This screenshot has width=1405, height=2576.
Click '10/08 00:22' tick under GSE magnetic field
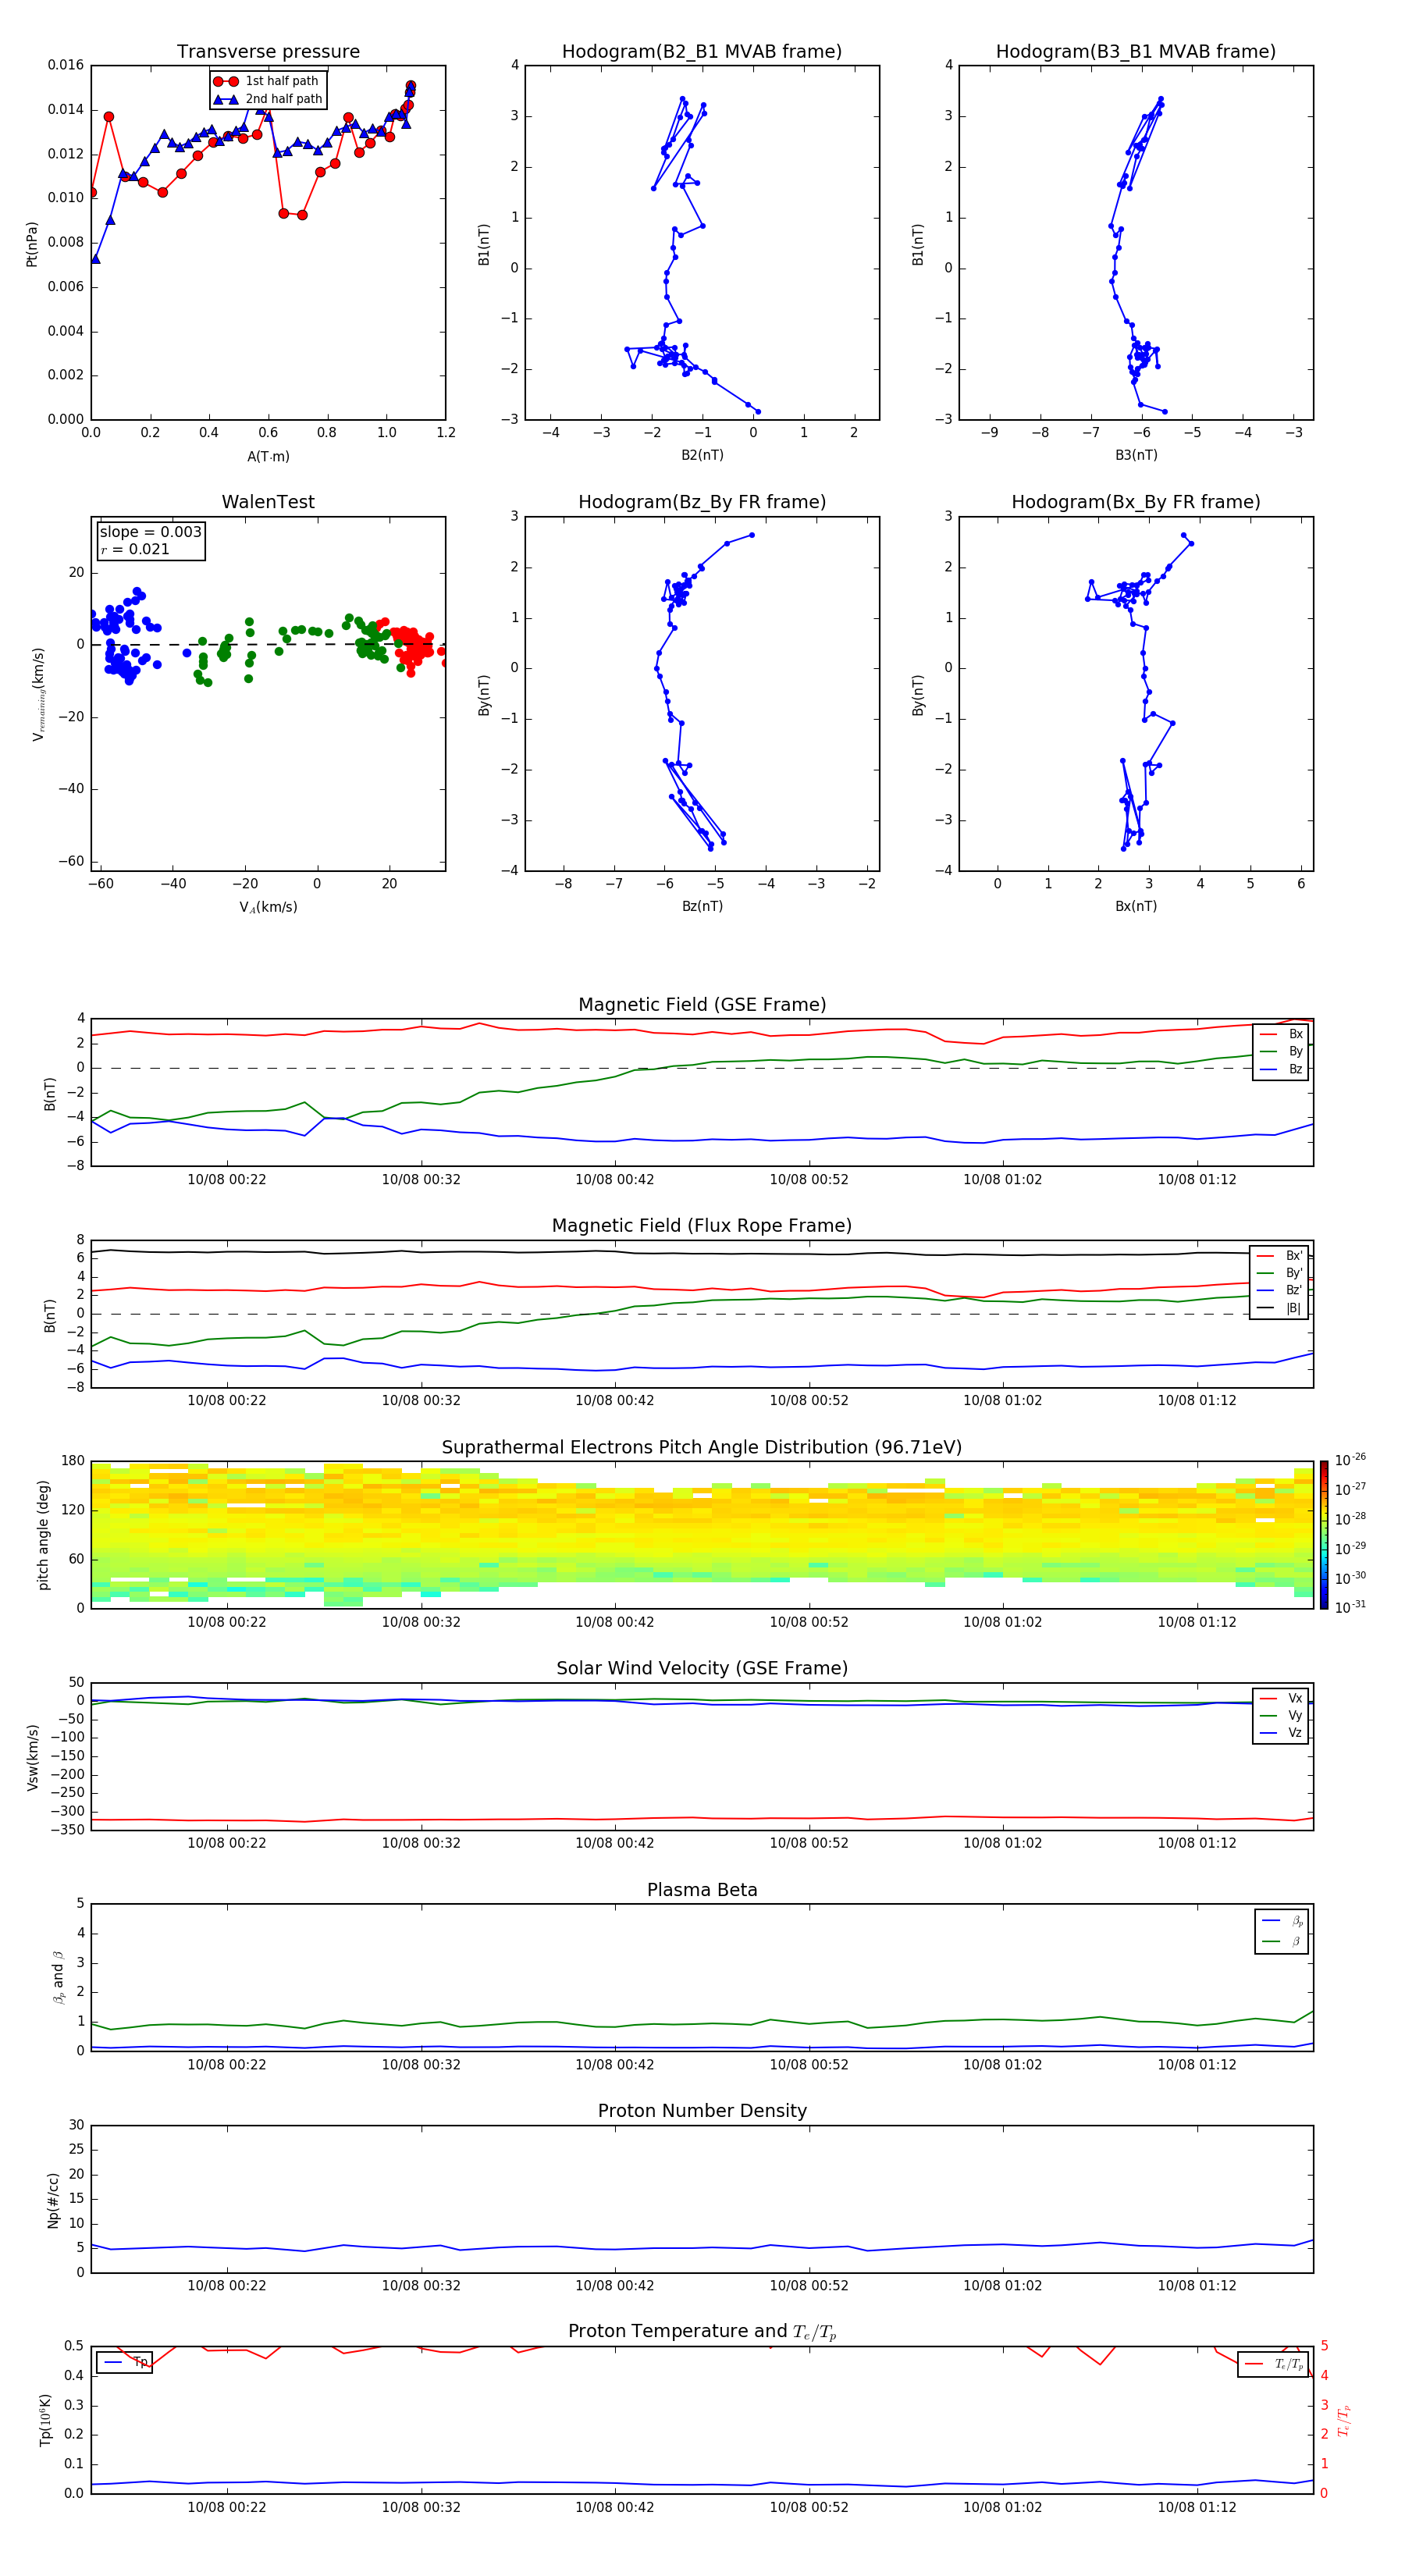coord(227,1180)
